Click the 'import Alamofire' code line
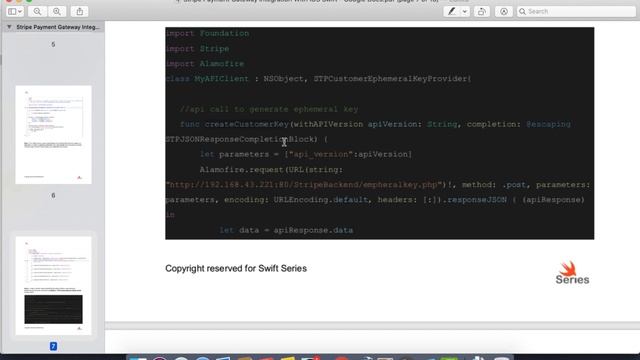Screen dimensions: 640x360 pos(205,64)
